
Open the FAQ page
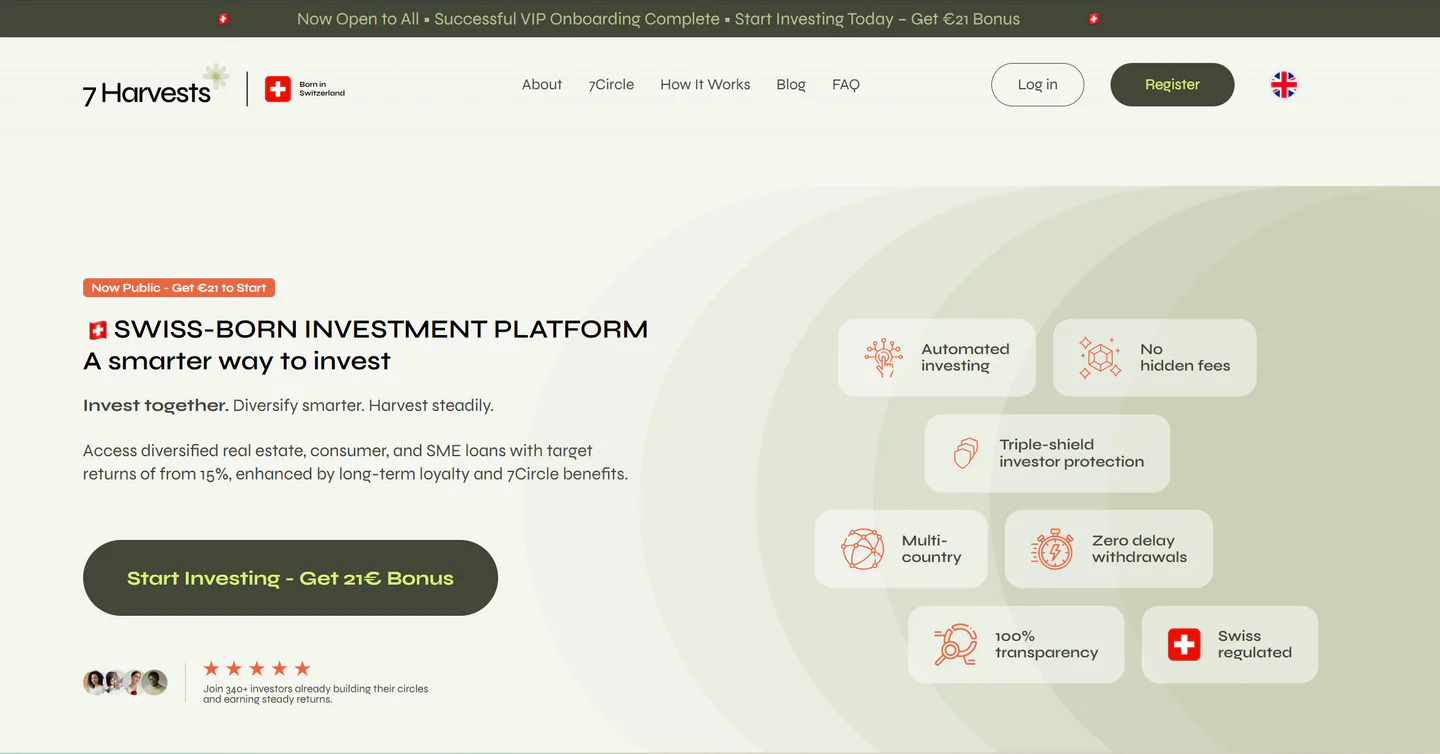(x=846, y=85)
